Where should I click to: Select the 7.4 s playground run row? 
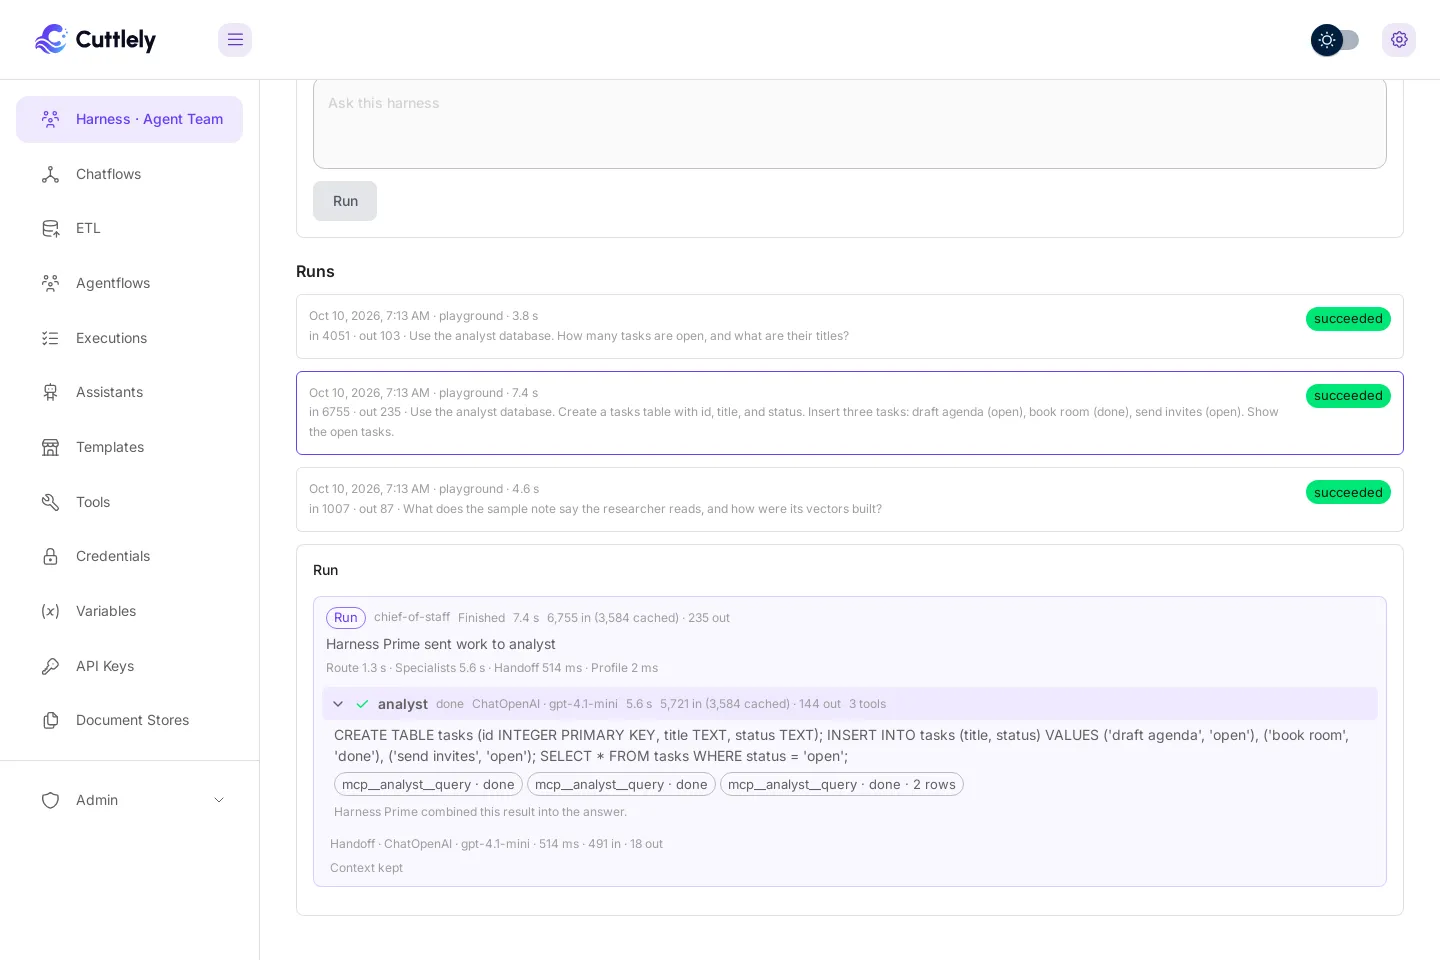pyautogui.click(x=850, y=413)
